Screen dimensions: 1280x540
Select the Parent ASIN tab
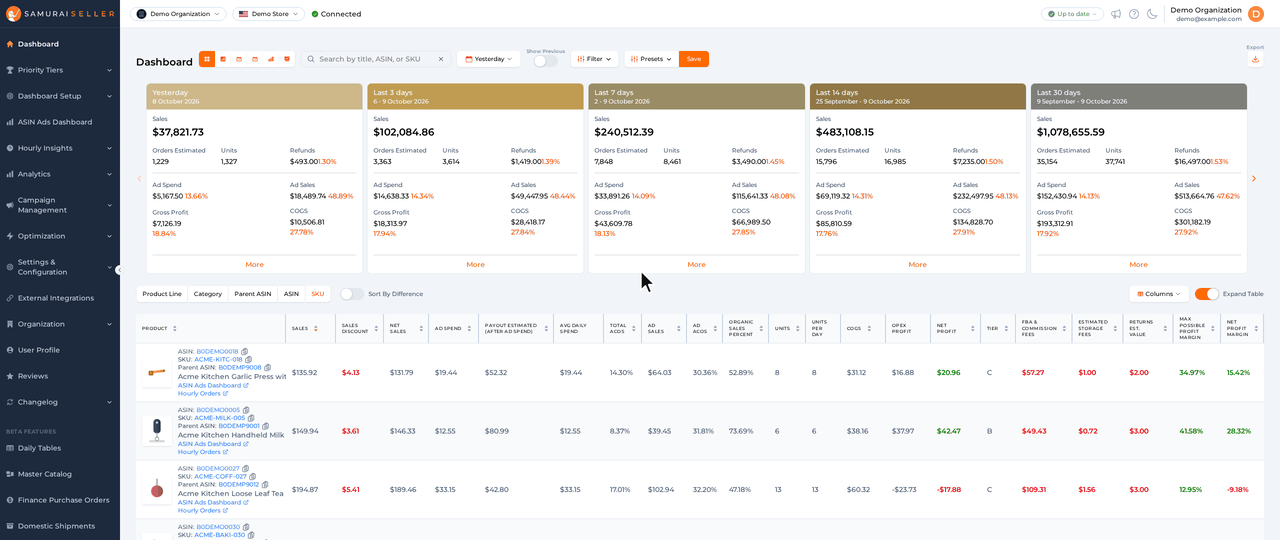pos(253,294)
